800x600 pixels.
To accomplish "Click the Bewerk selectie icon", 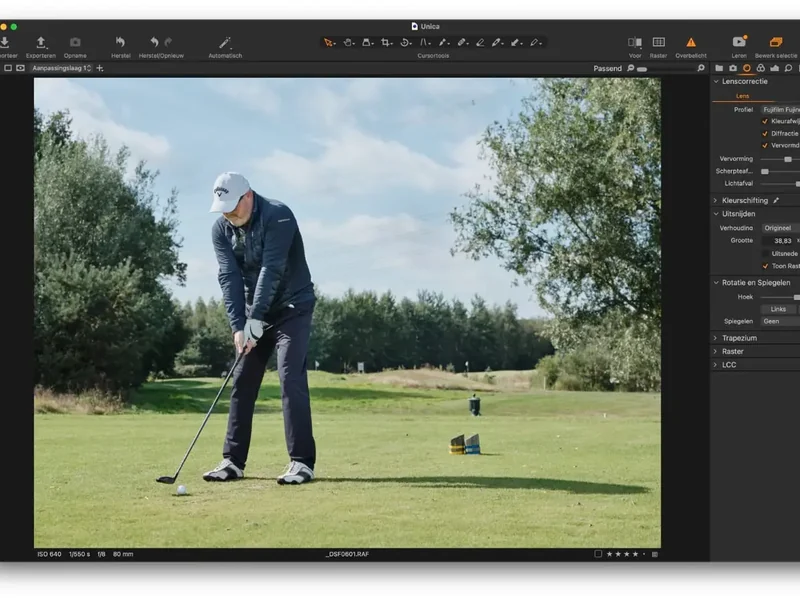I will point(776,42).
